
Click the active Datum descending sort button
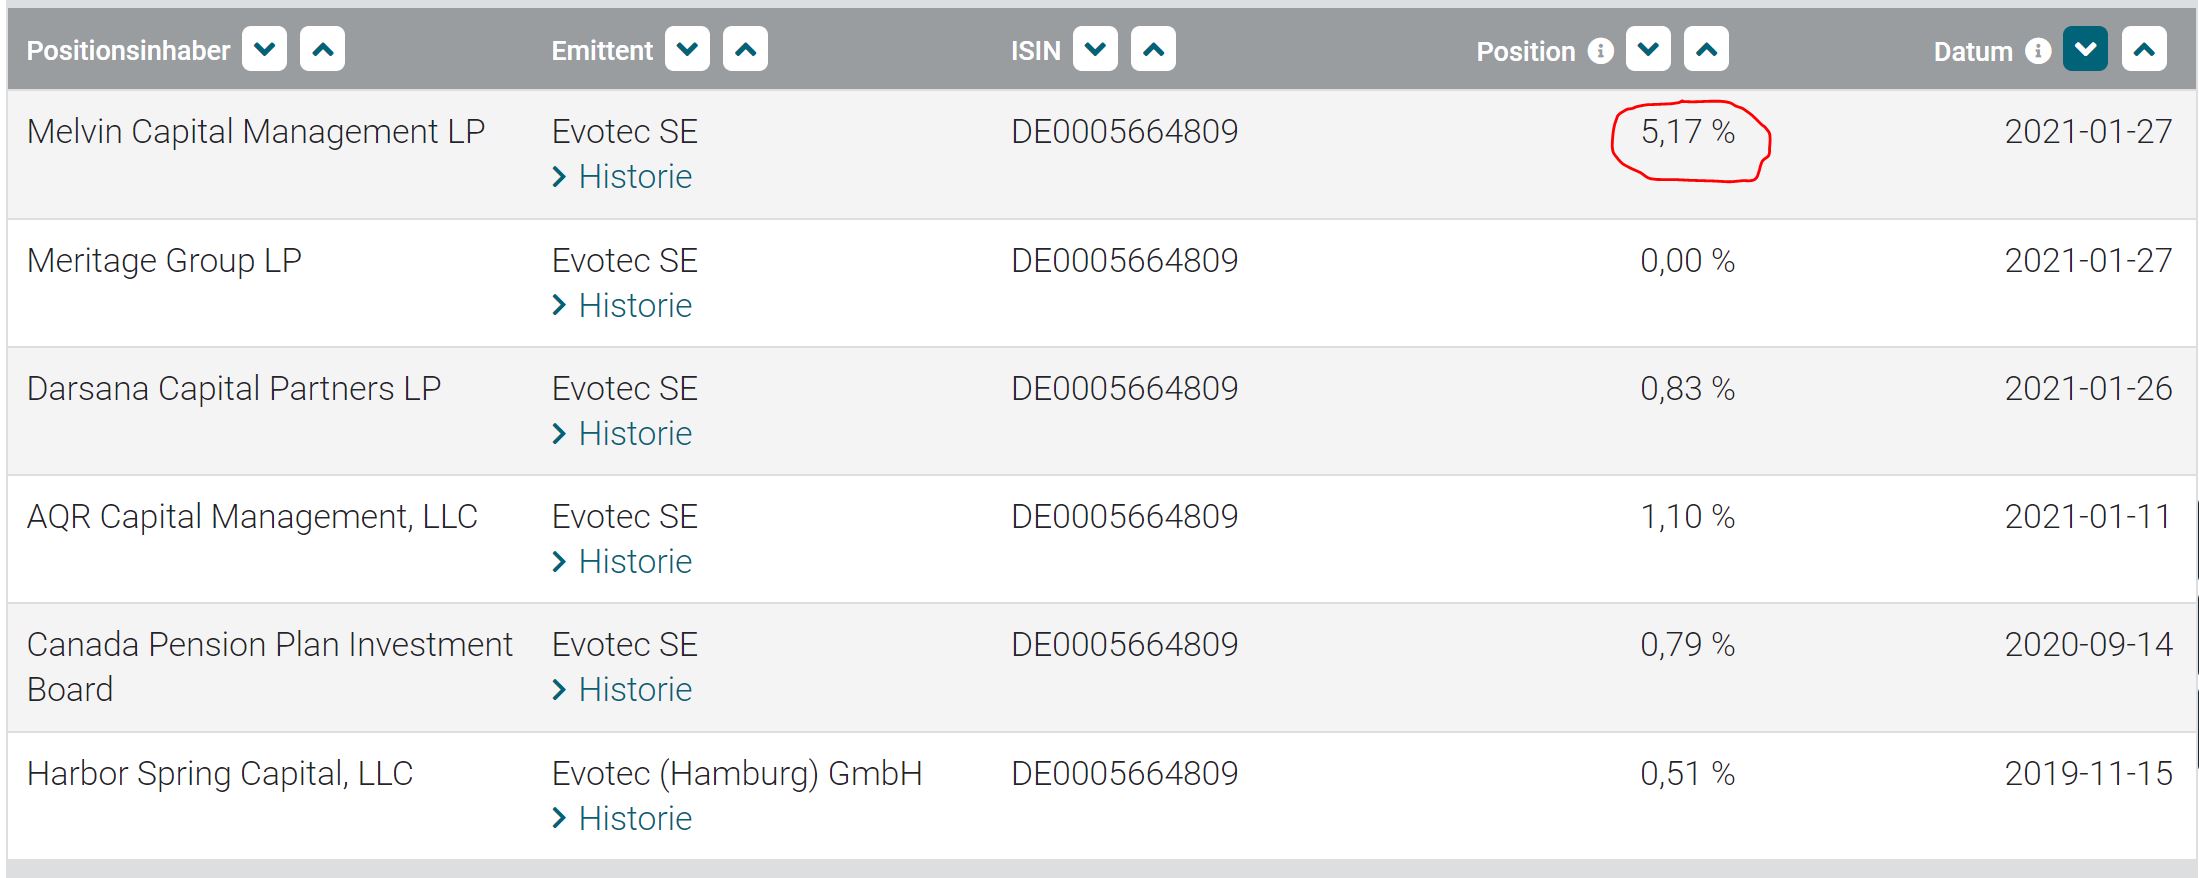(2085, 49)
